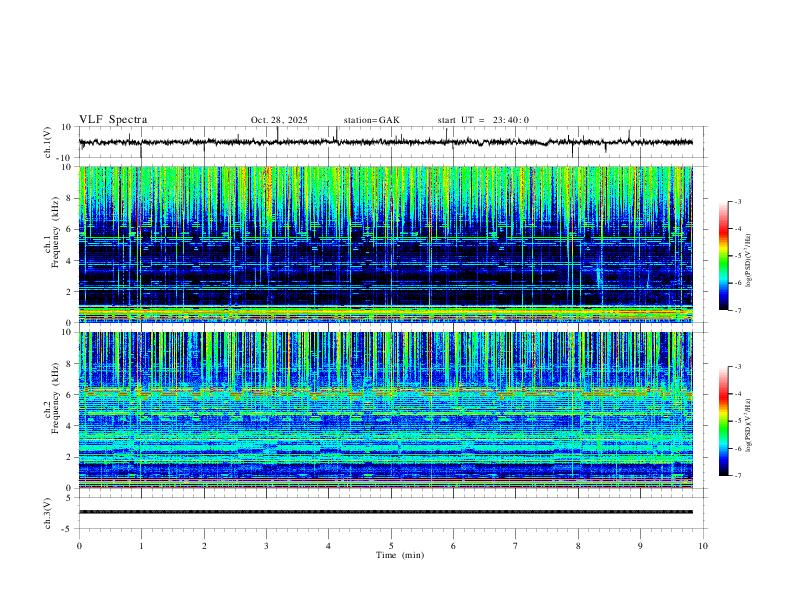Screen dimensions: 792x612
Task: Click the ch.3 flat black waveform band
Action: coord(385,512)
